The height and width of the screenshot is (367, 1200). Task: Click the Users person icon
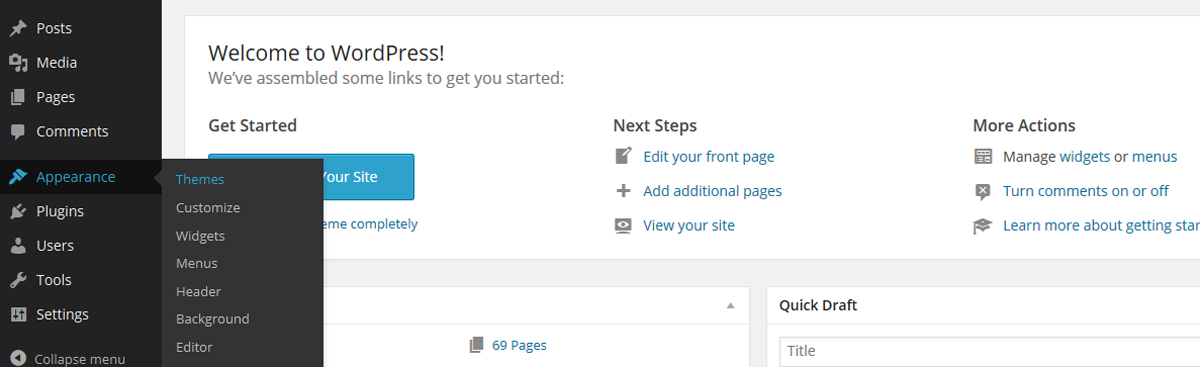pos(18,245)
